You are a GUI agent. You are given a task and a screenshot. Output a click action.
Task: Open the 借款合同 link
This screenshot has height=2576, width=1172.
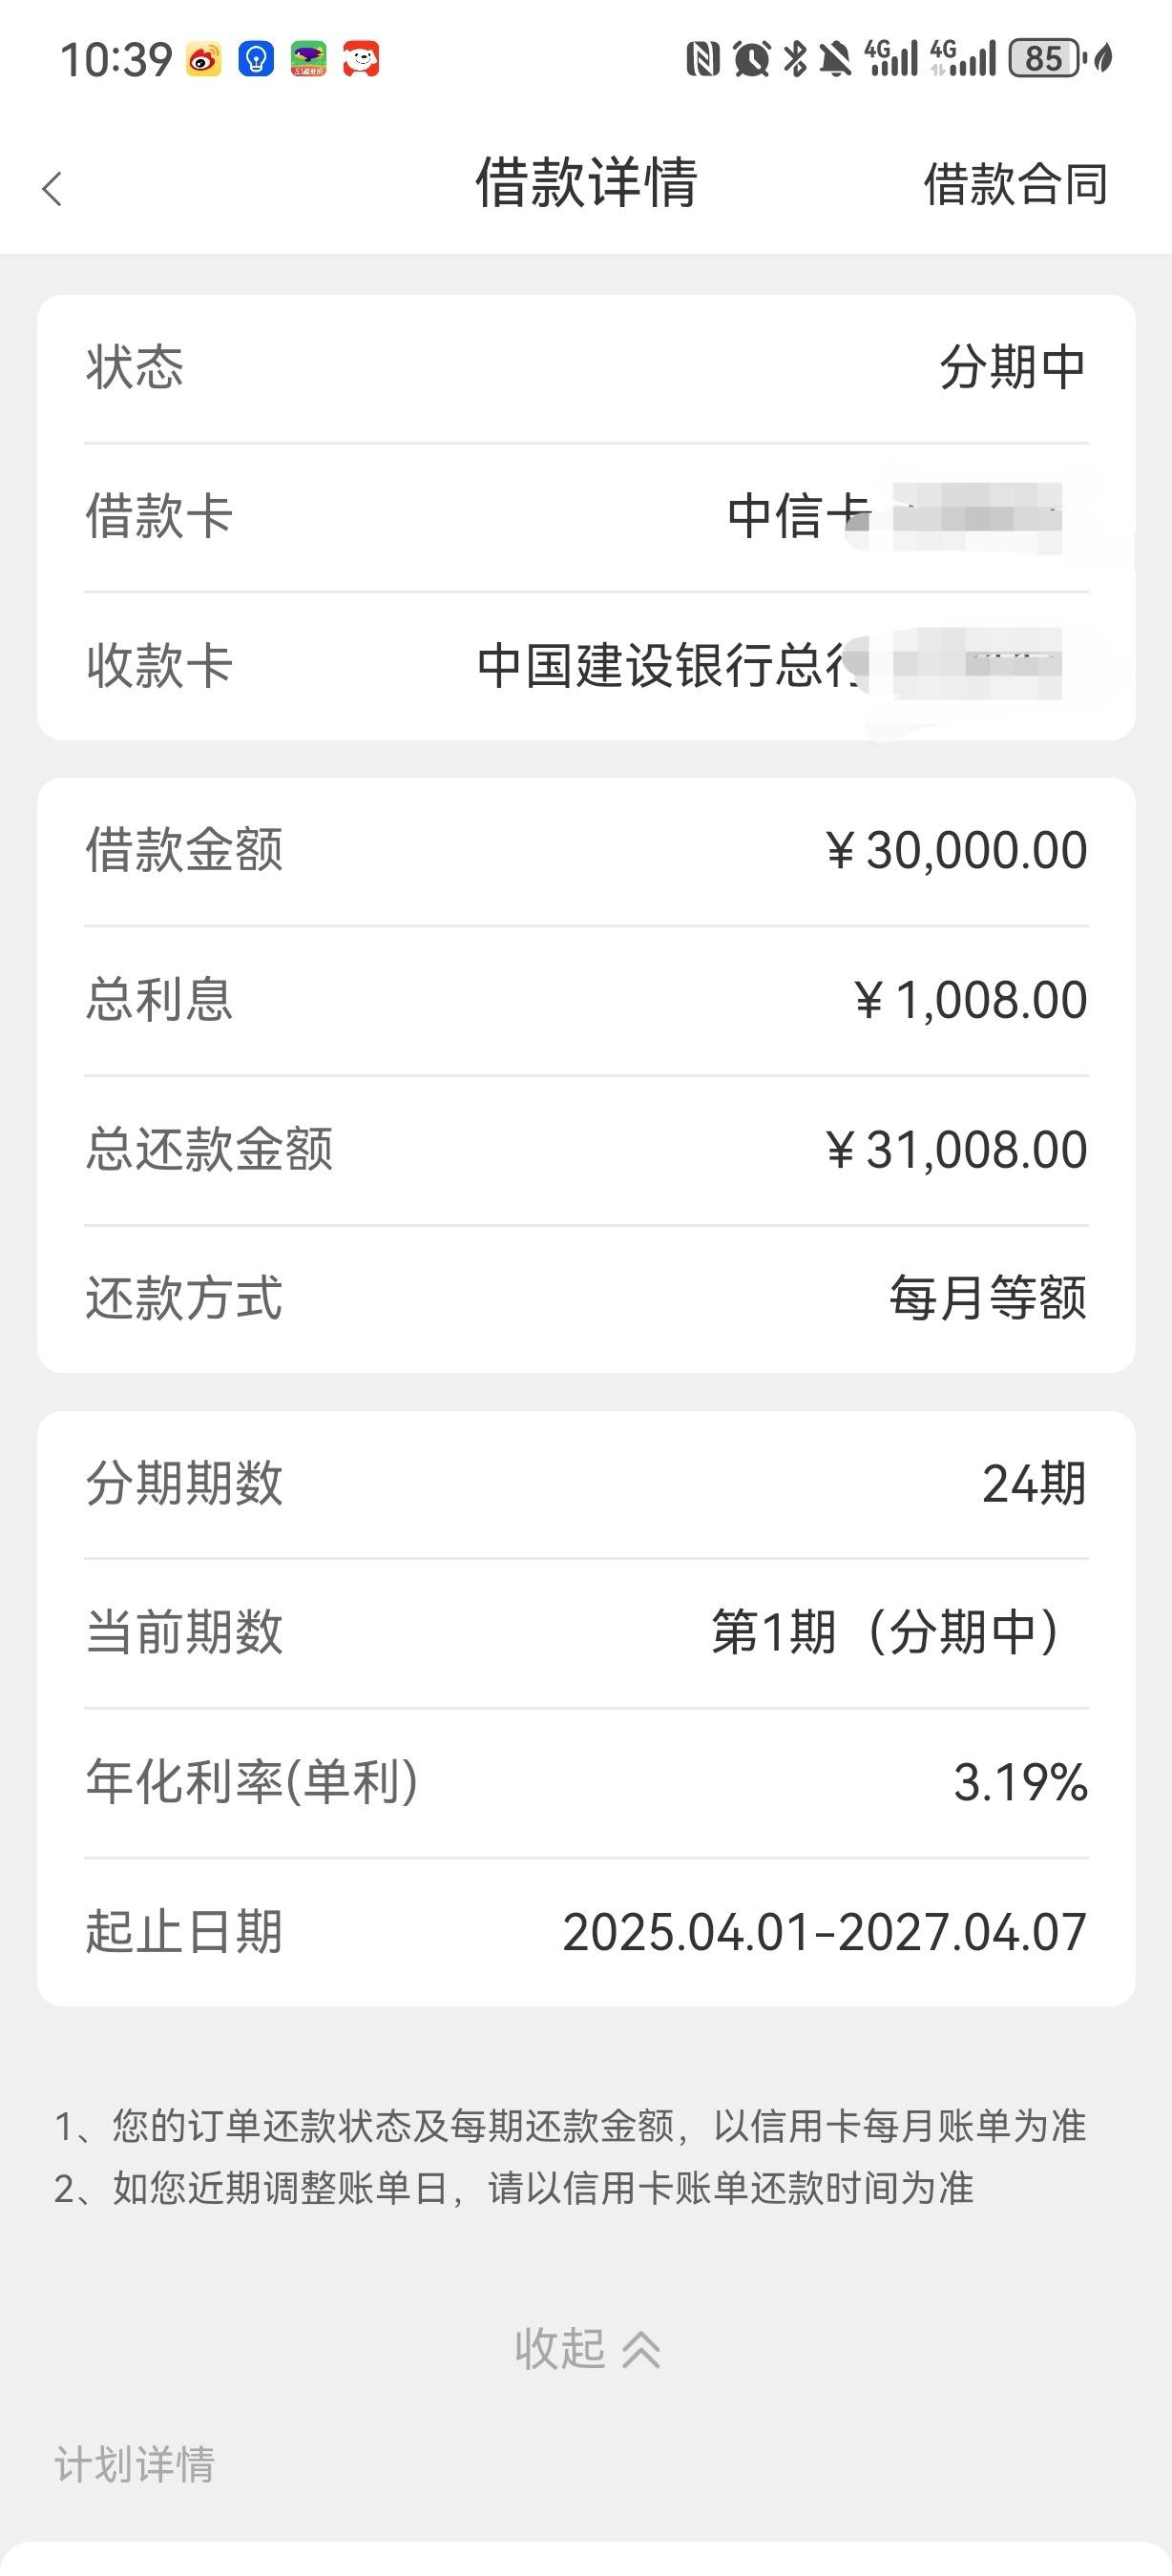tap(1015, 185)
